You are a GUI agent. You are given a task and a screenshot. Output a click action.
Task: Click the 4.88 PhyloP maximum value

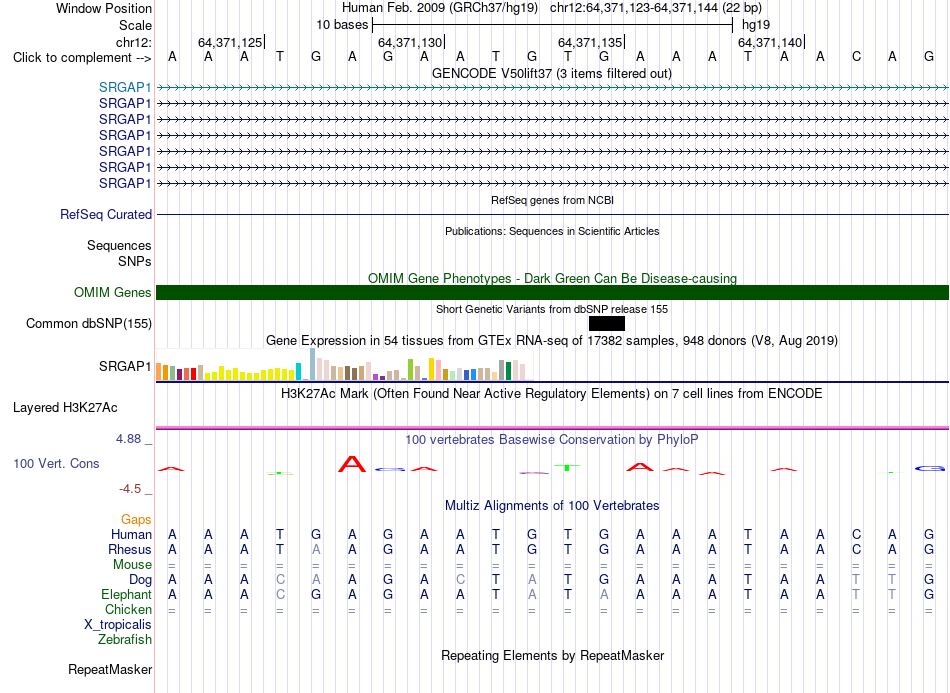coord(128,439)
